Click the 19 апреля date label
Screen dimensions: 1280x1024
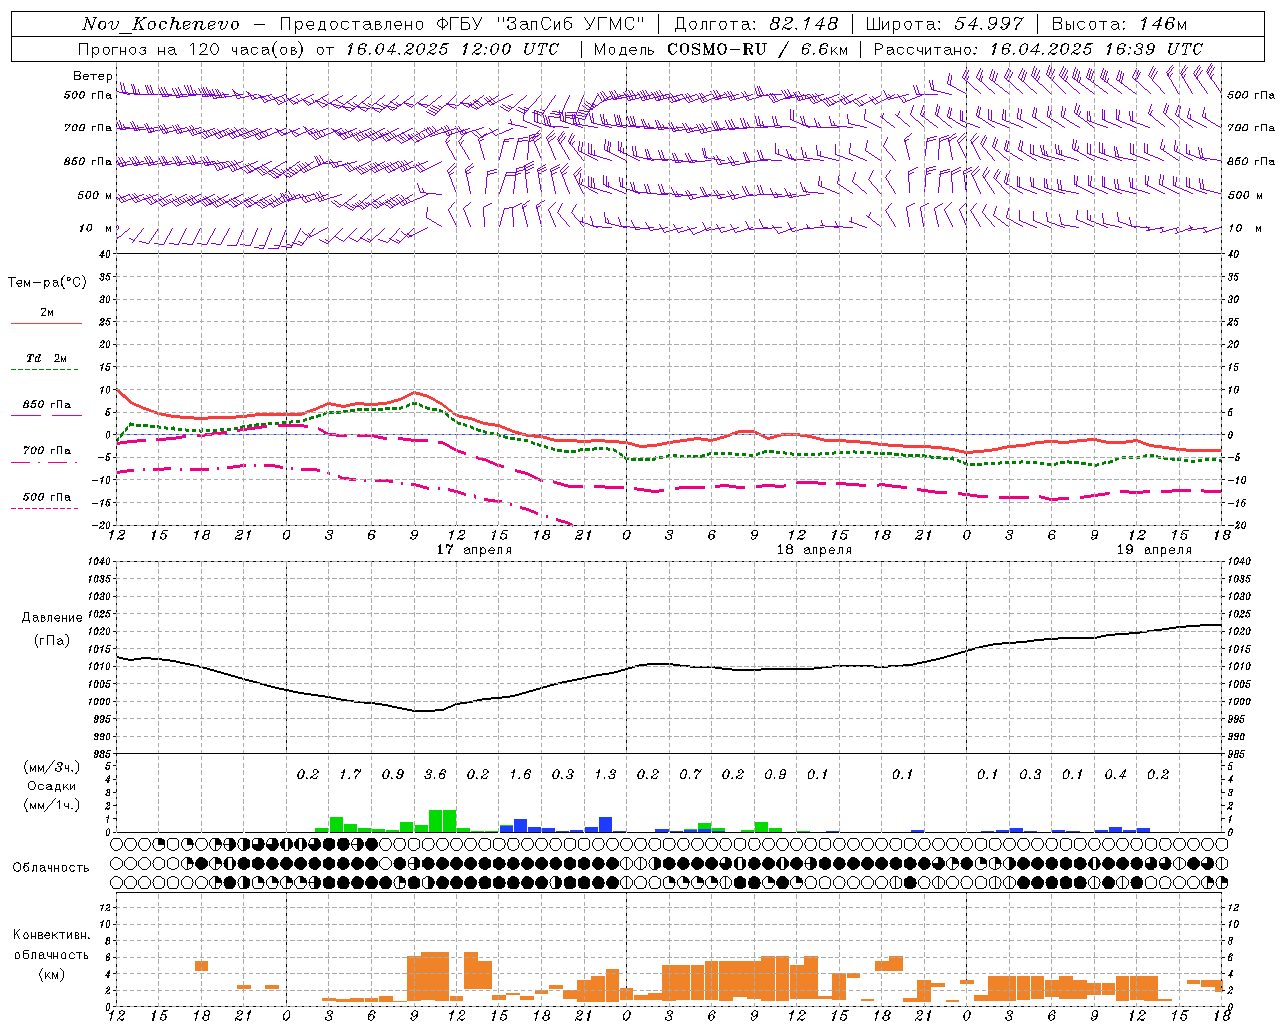tap(1154, 550)
